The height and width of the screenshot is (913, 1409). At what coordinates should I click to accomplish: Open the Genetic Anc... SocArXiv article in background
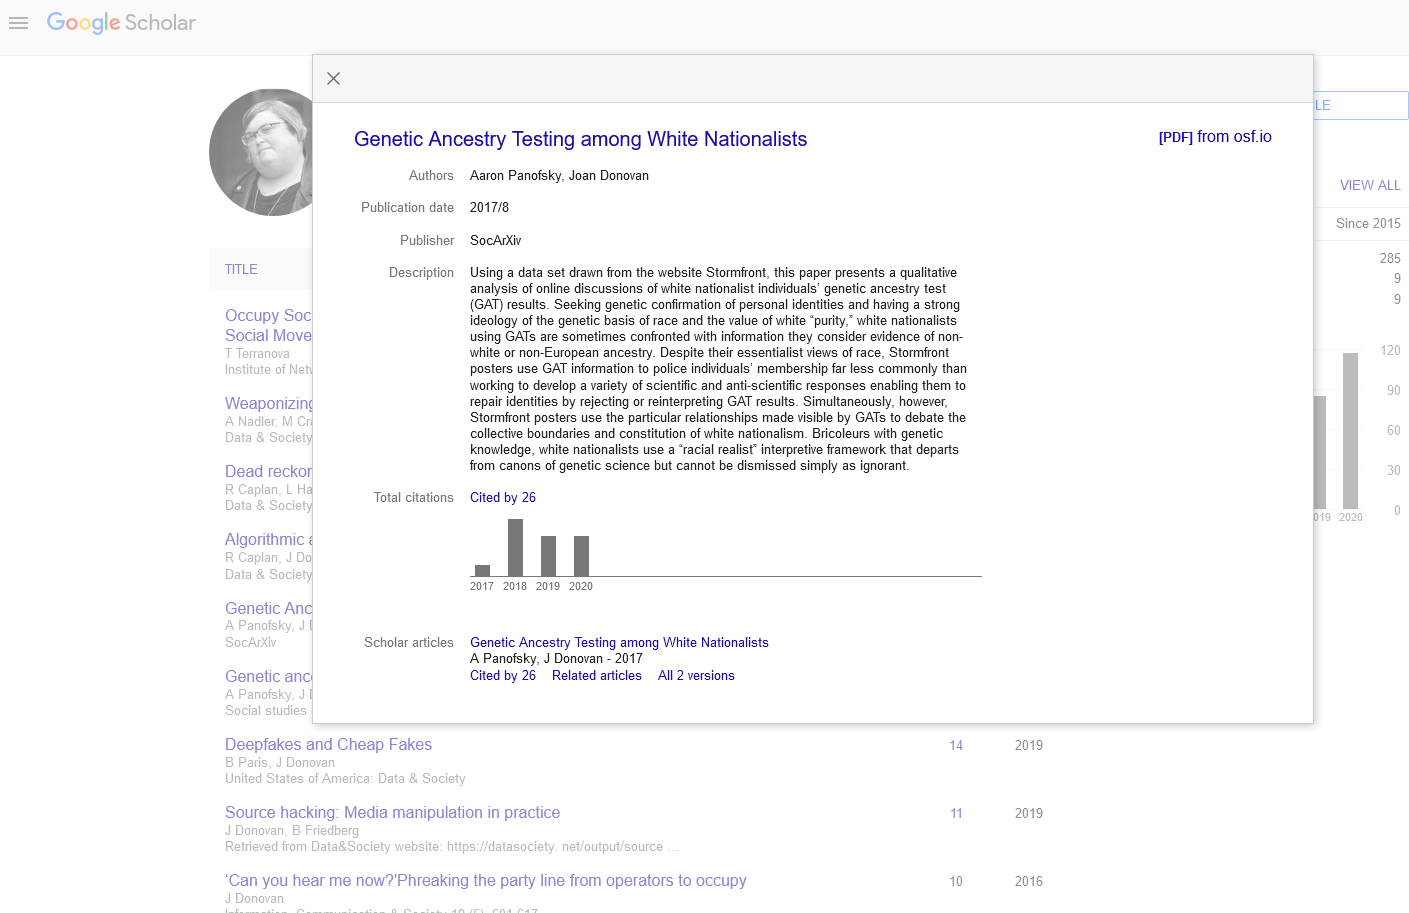(268, 608)
